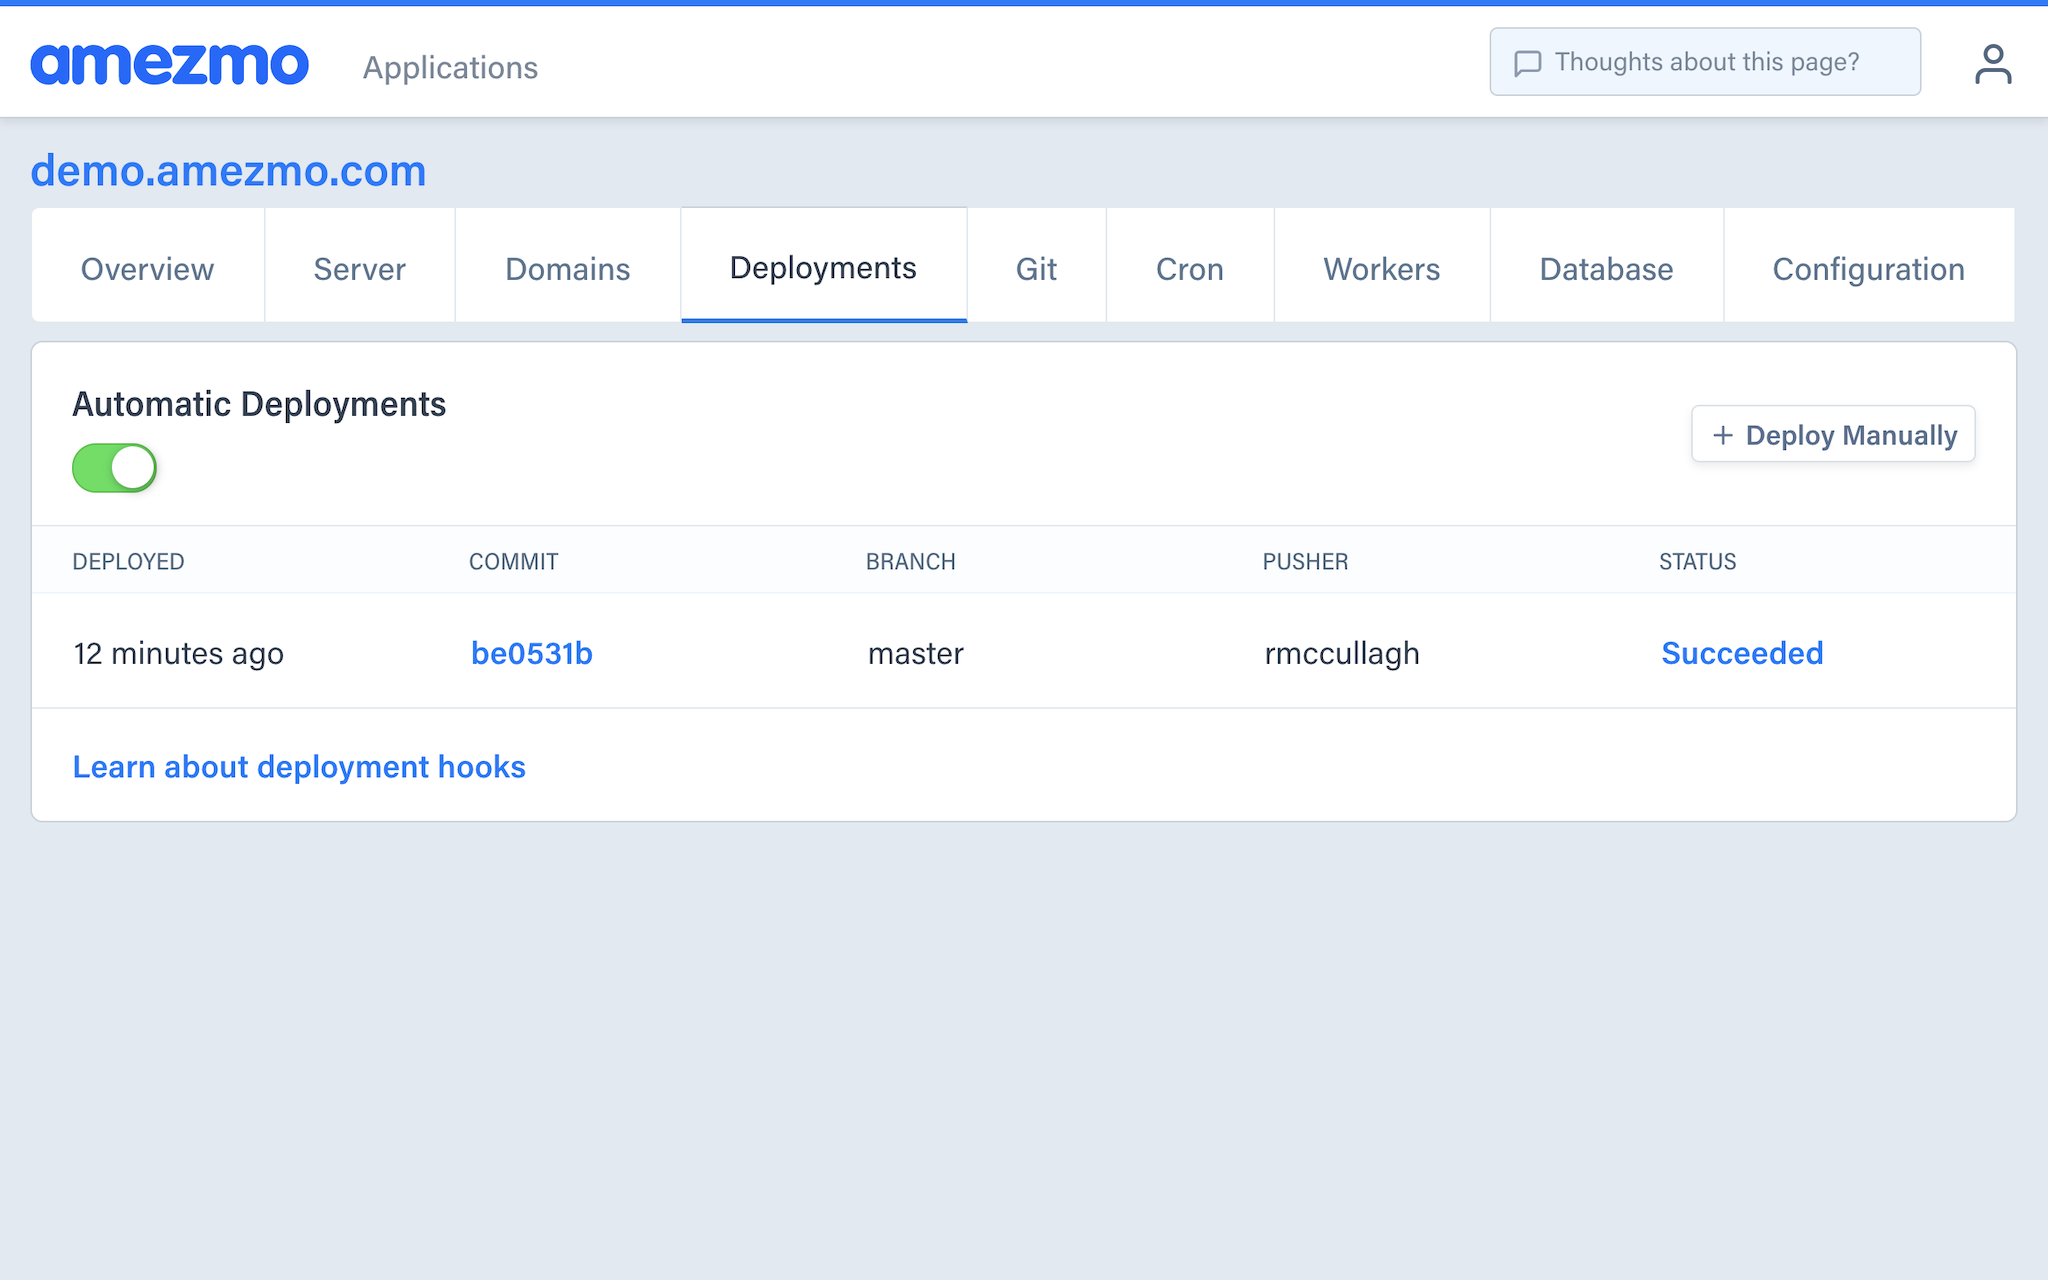Click the speech bubble feedback icon
The height and width of the screenshot is (1280, 2048).
(x=1527, y=63)
